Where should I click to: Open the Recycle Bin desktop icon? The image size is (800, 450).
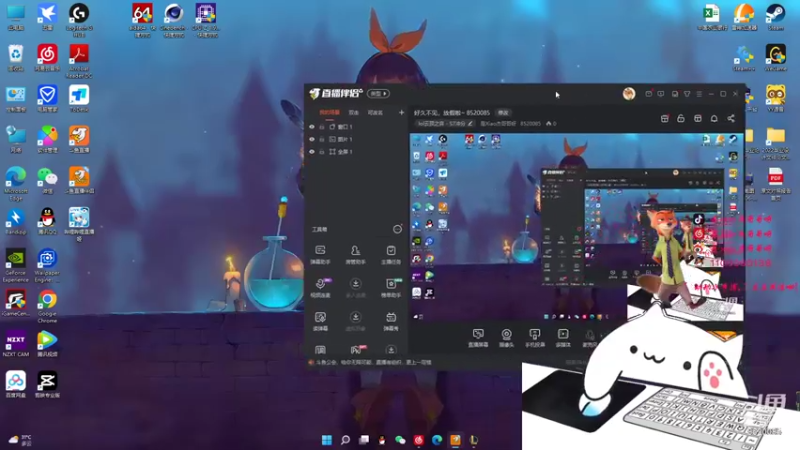[16, 58]
